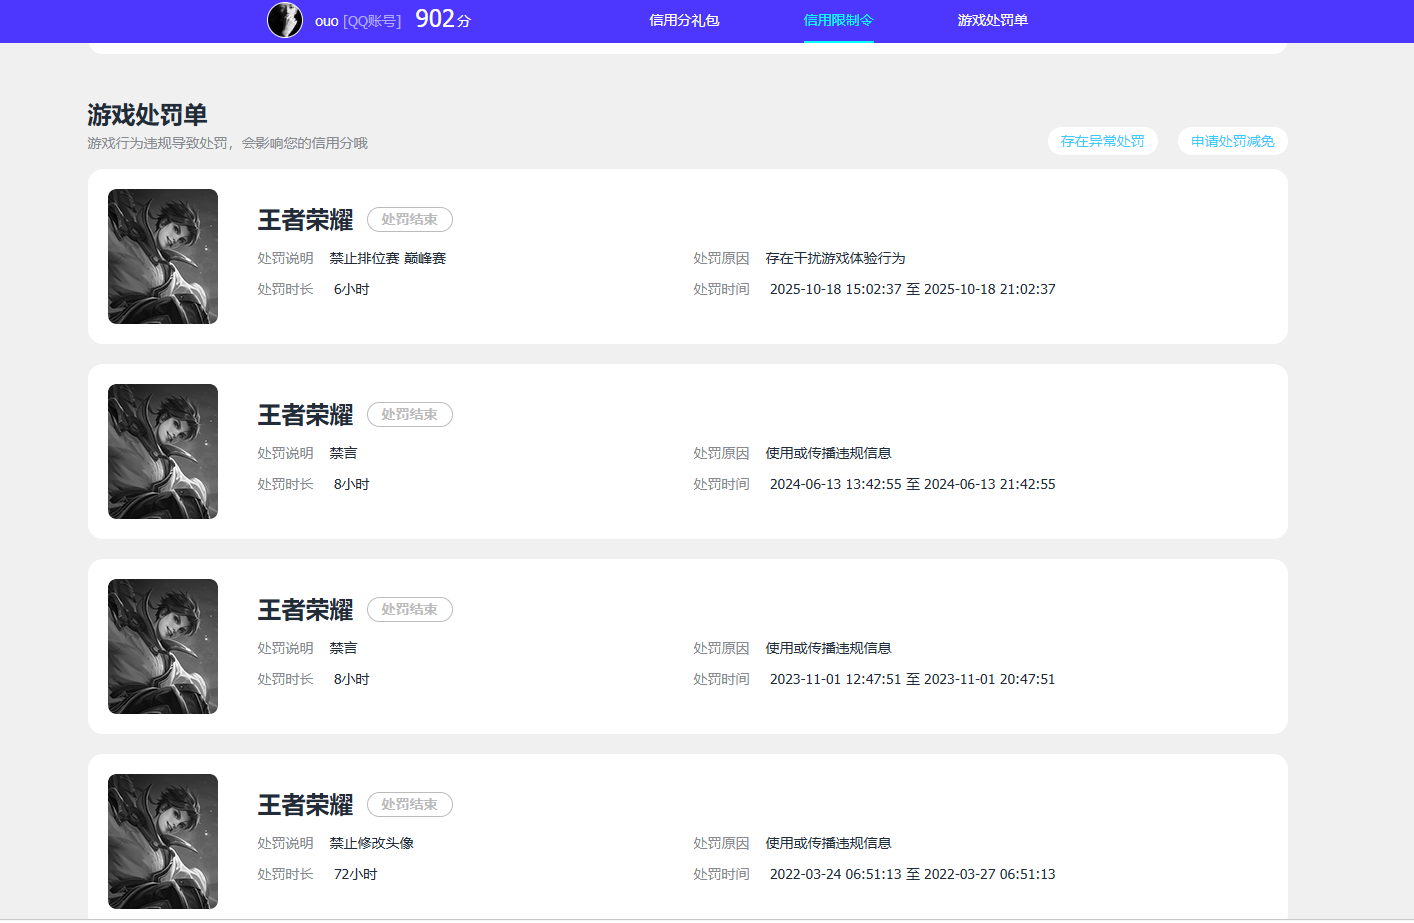Click the time range starting 2025-10-18 15:02:37
The image size is (1414, 923).
(x=913, y=289)
